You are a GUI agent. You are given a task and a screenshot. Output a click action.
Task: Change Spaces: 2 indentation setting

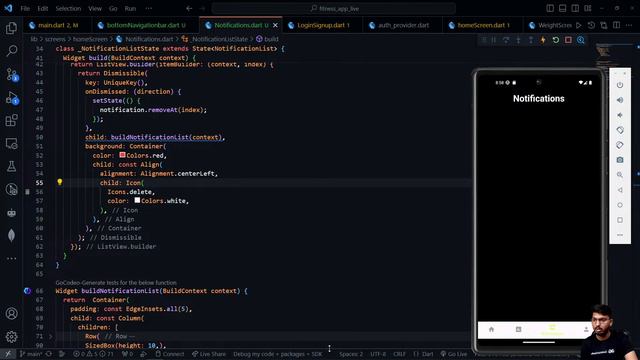[351, 354]
